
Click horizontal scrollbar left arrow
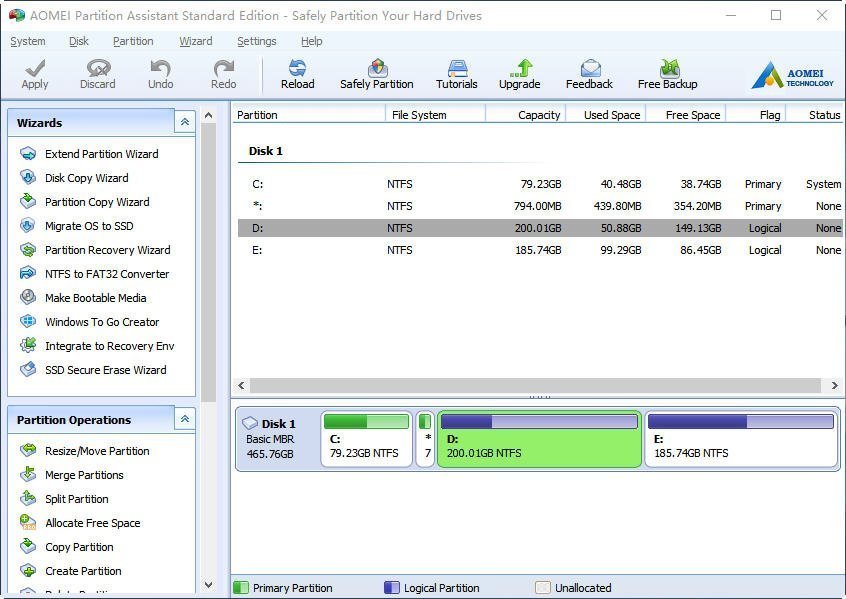(241, 385)
